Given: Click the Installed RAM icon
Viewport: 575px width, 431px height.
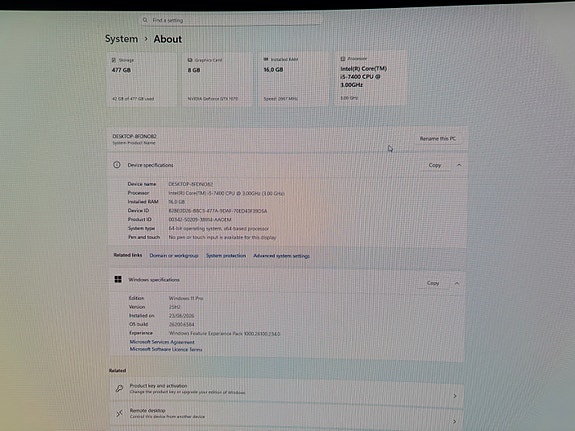Looking at the screenshot, I should [x=266, y=59].
